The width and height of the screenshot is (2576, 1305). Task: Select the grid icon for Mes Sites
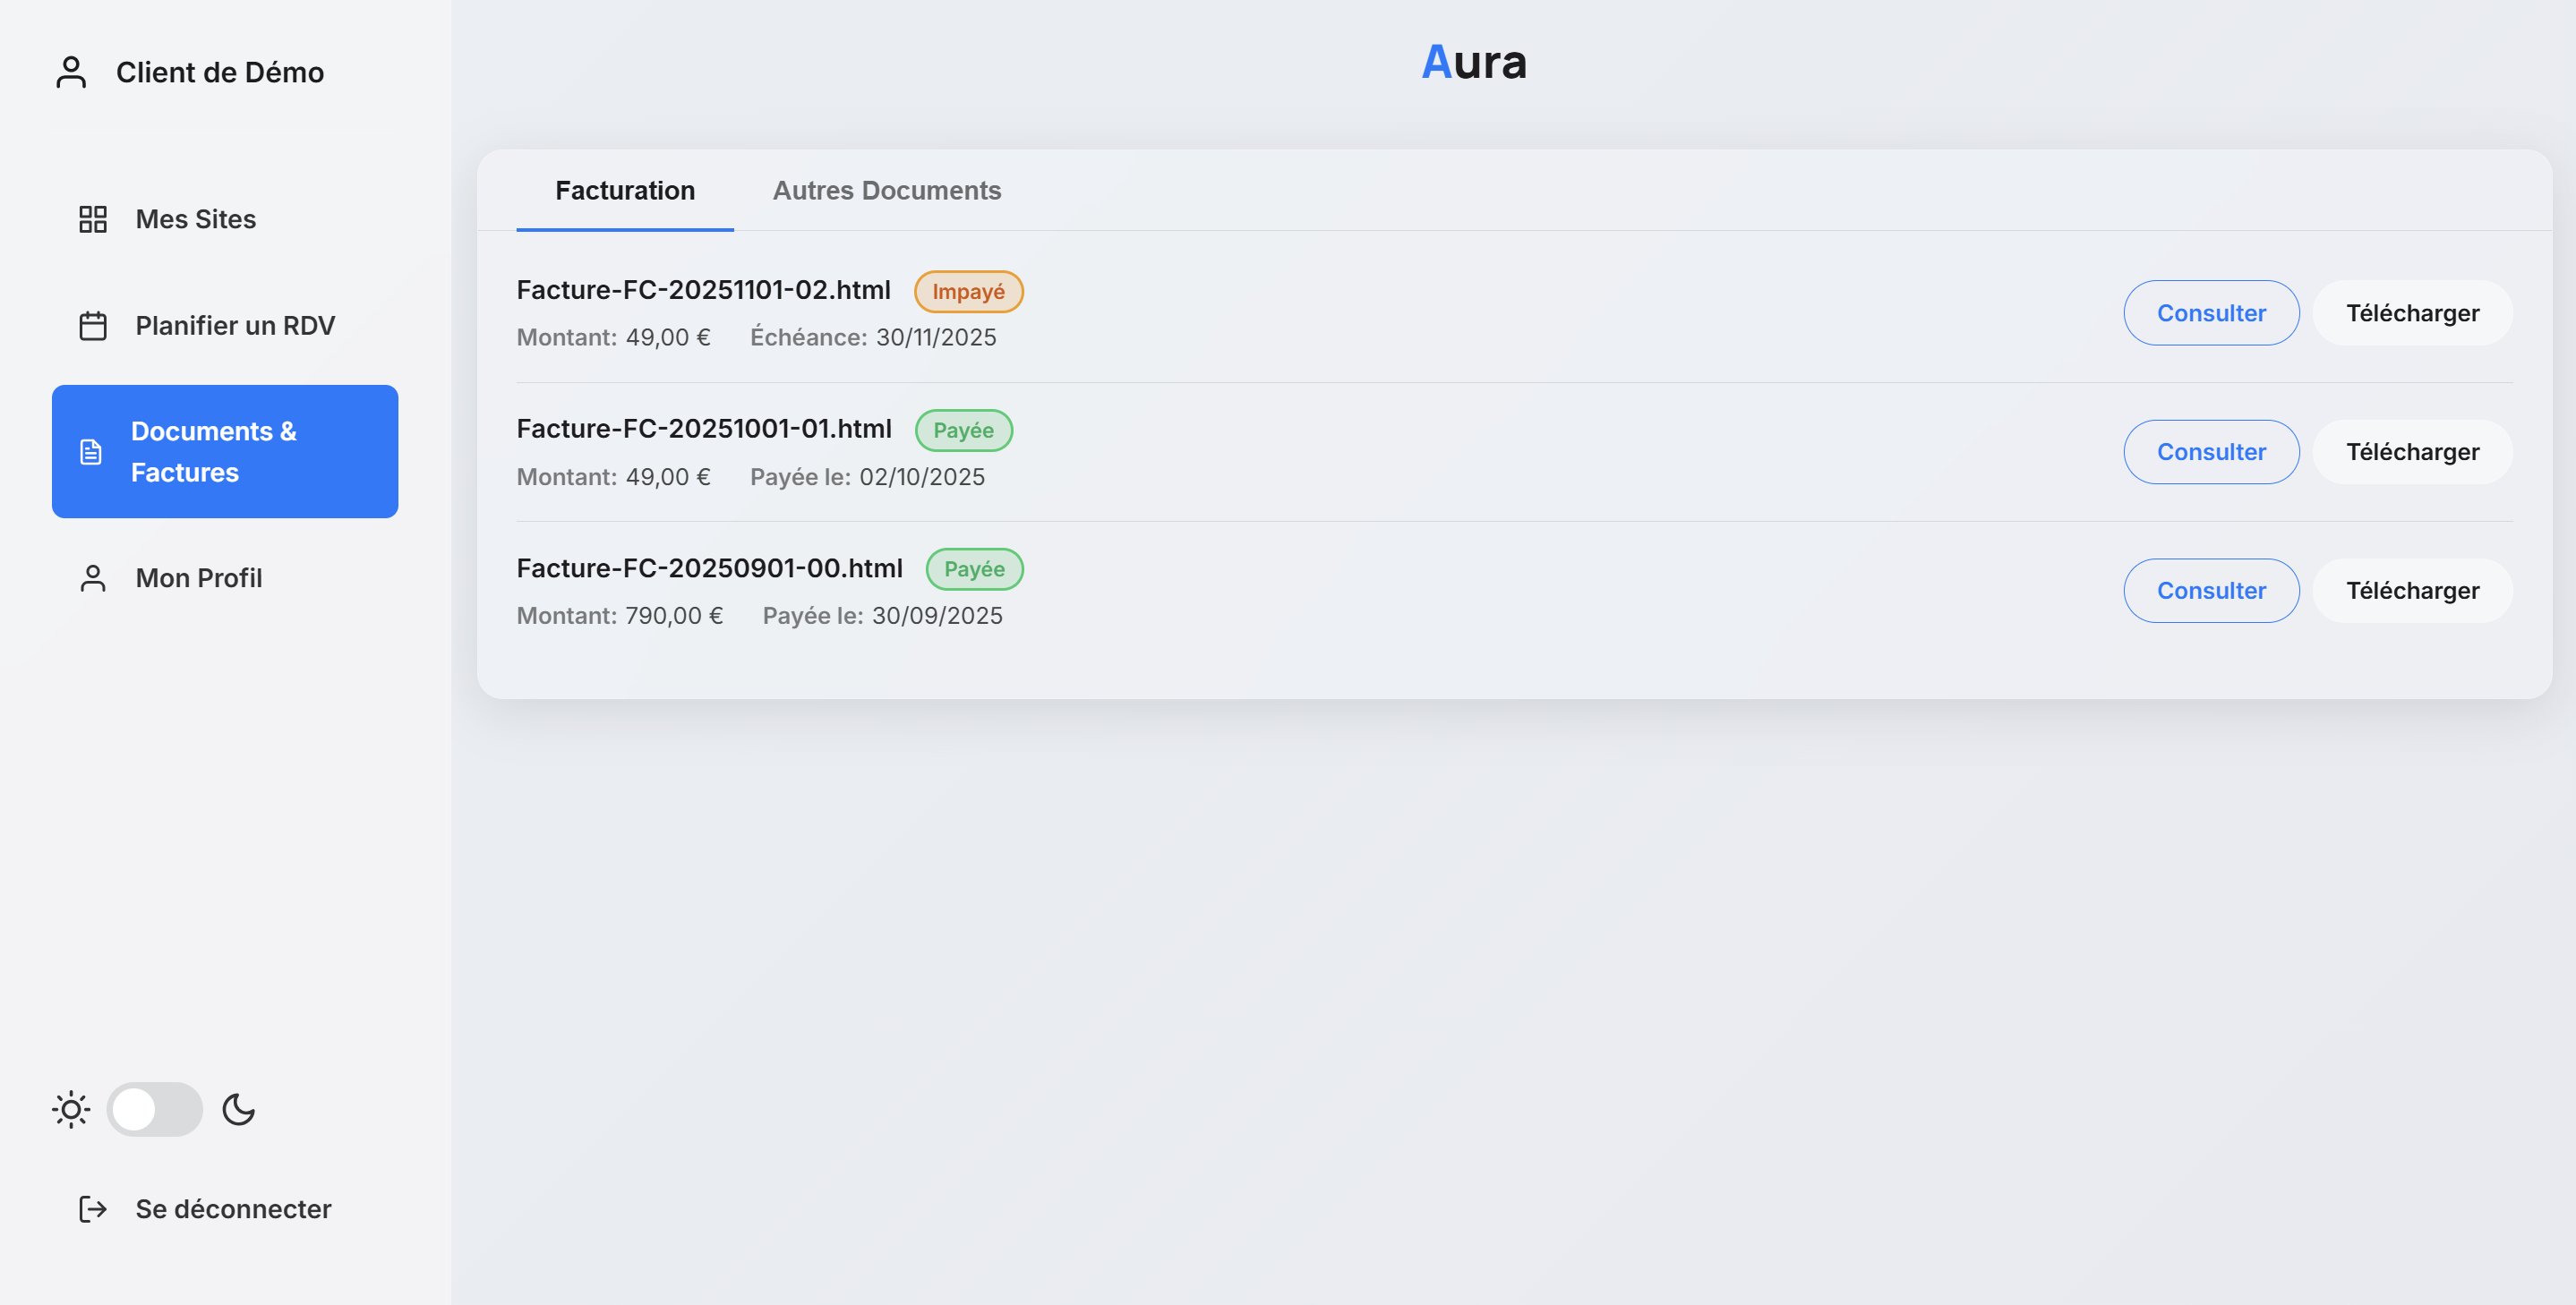click(93, 218)
